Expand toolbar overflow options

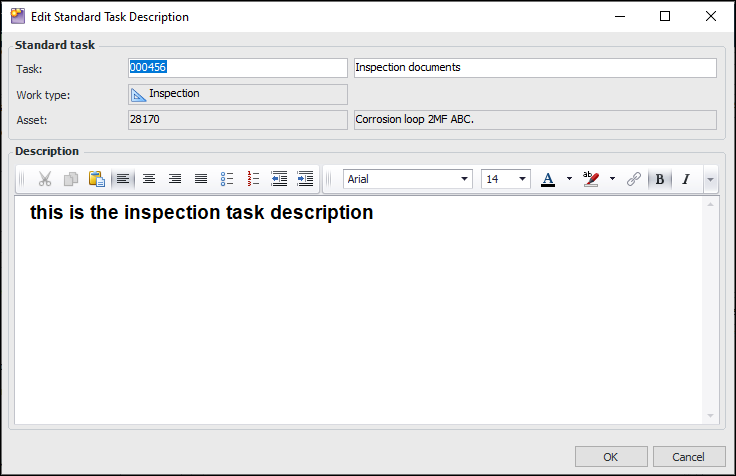coord(711,179)
